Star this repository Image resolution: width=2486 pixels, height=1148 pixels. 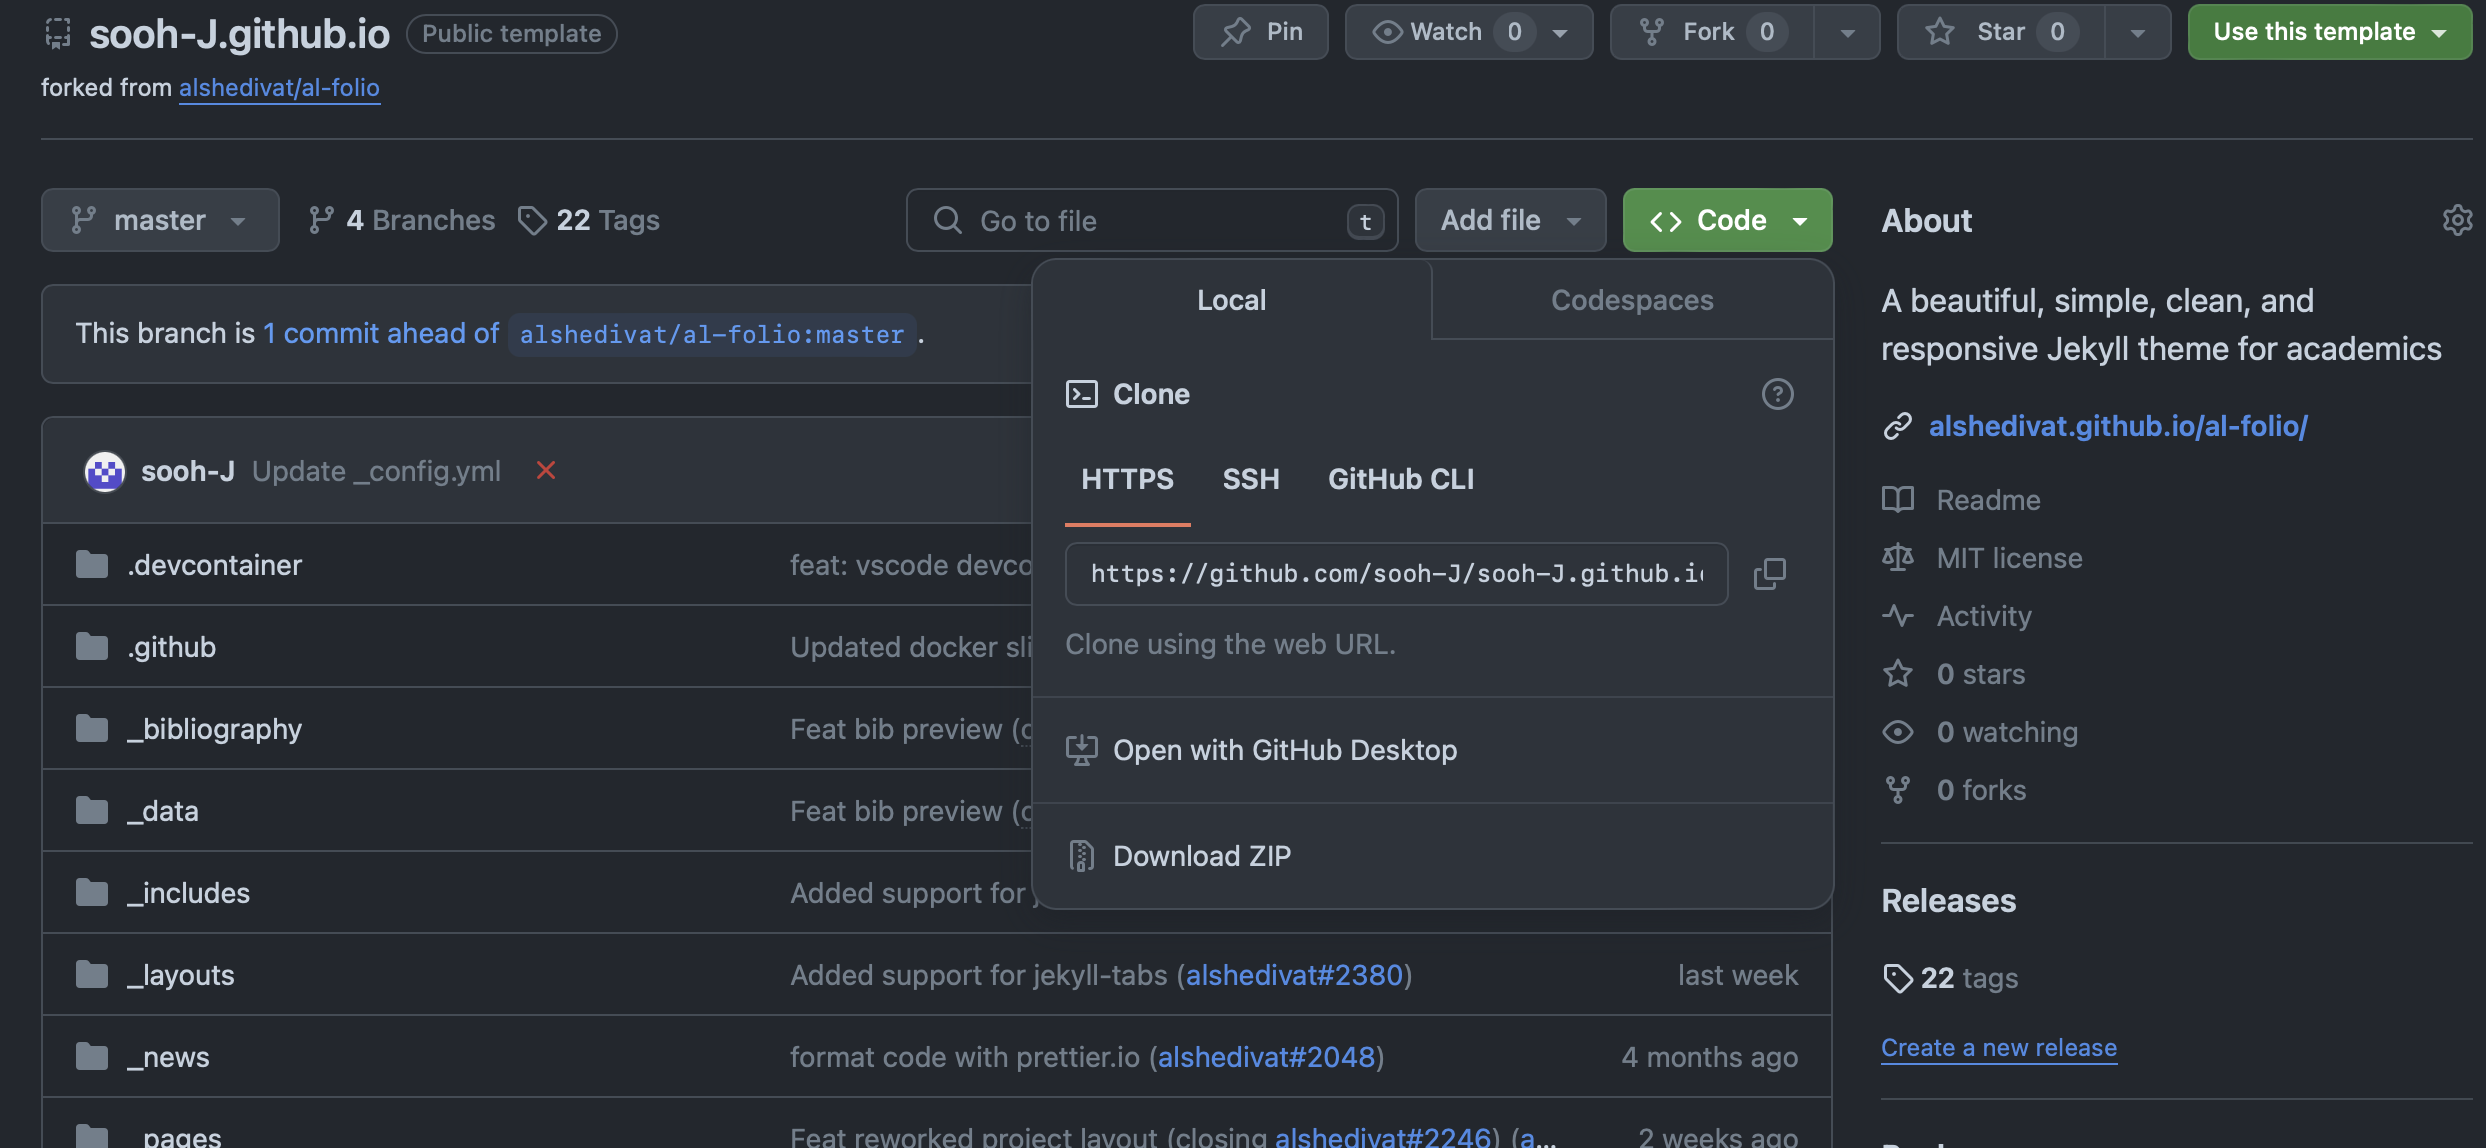pos(2000,32)
